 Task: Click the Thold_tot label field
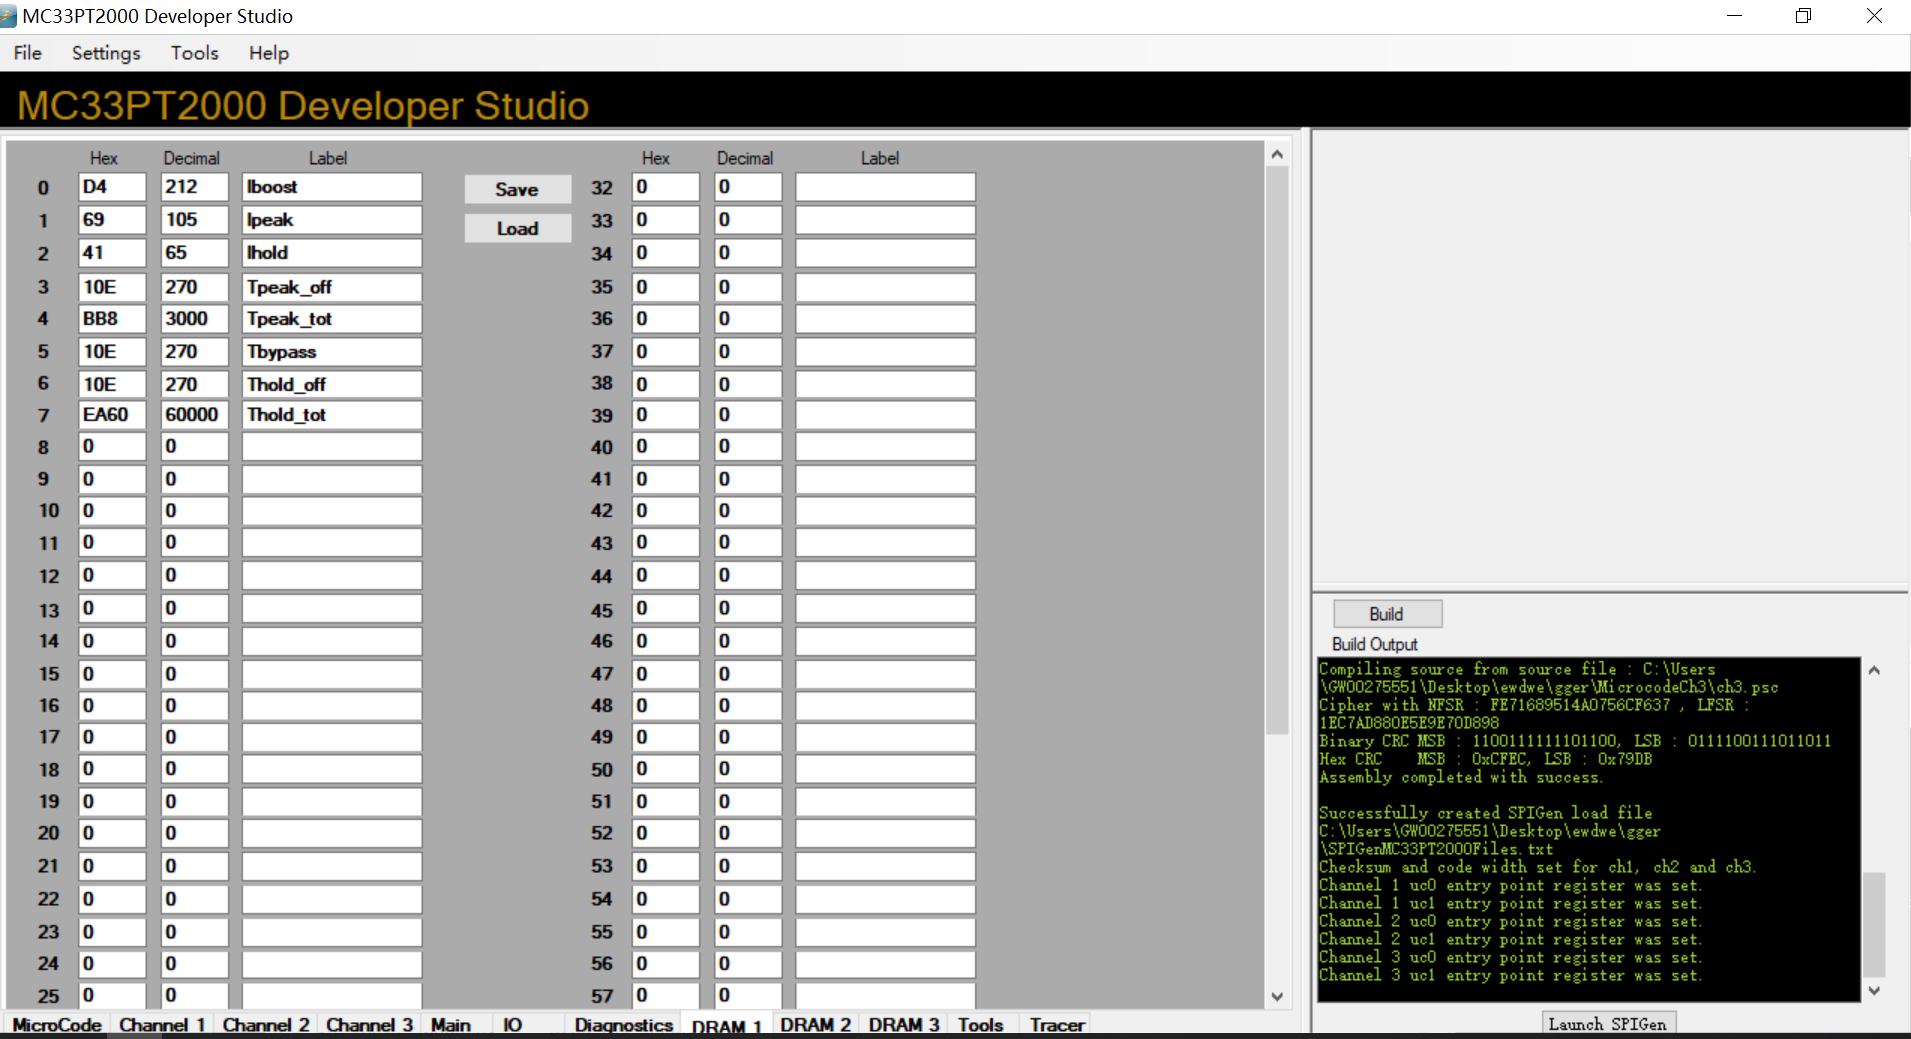pos(332,415)
